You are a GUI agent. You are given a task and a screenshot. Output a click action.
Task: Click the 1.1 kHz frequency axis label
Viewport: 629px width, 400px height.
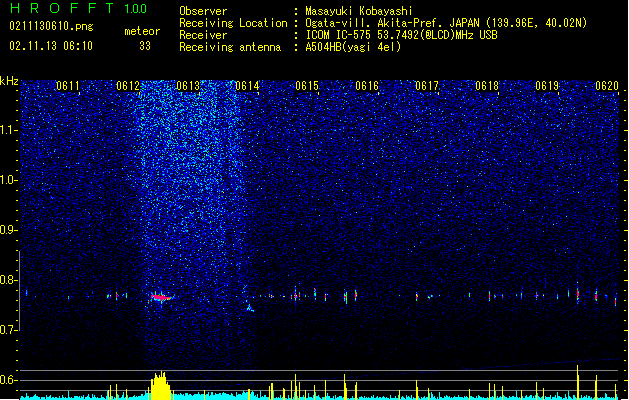click(x=9, y=130)
